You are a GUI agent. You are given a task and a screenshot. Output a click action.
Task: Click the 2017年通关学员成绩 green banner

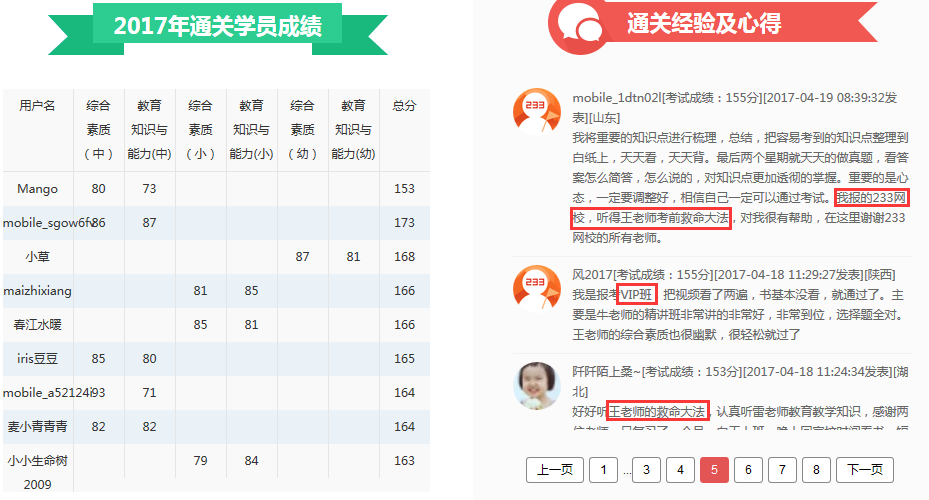217,26
